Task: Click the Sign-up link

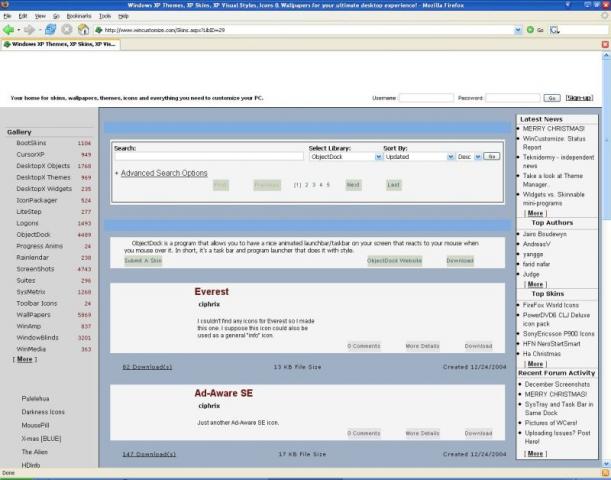Action: pos(579,98)
